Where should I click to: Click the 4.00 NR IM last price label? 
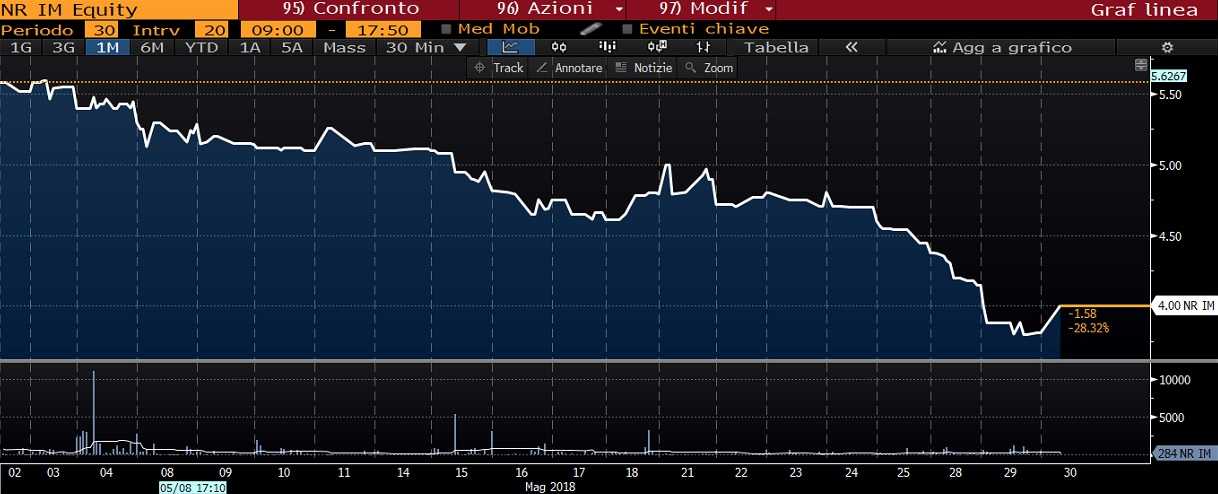click(x=1184, y=304)
